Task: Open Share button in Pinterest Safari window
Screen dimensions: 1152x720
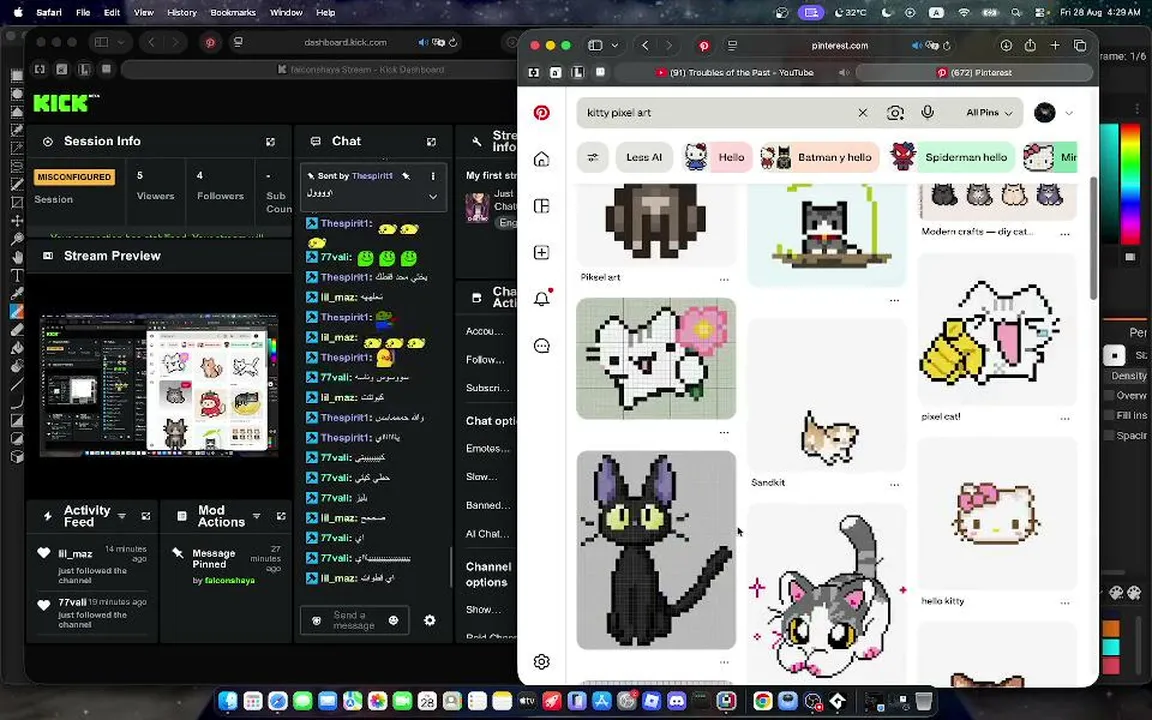Action: click(x=1030, y=46)
